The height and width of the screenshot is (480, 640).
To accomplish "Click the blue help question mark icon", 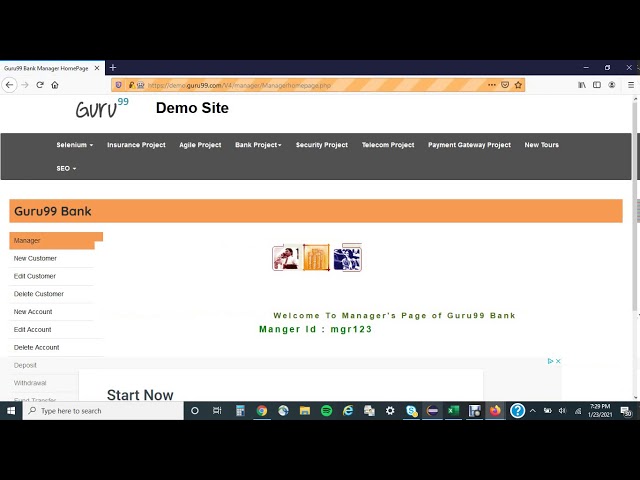I will coord(517,411).
